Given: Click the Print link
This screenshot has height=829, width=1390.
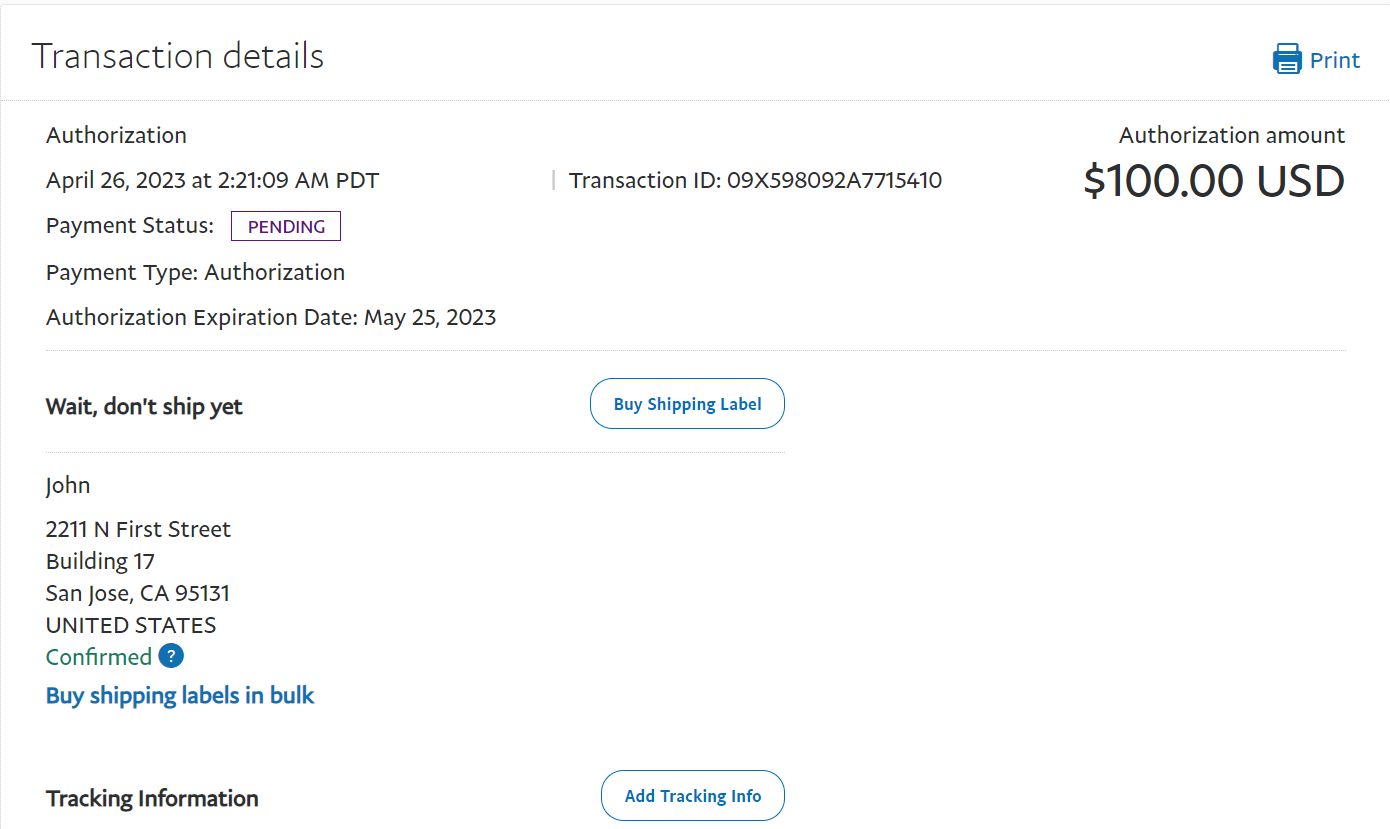Looking at the screenshot, I should [x=1335, y=60].
